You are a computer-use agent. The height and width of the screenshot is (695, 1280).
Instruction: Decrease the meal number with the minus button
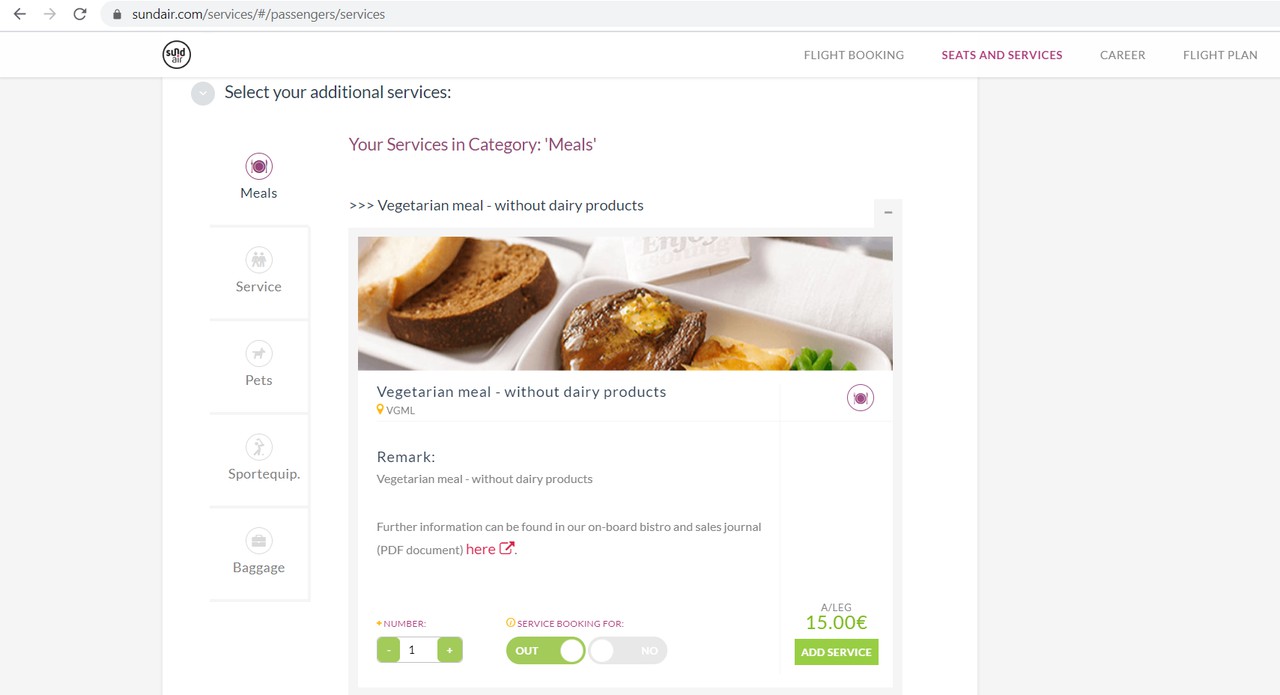(389, 650)
